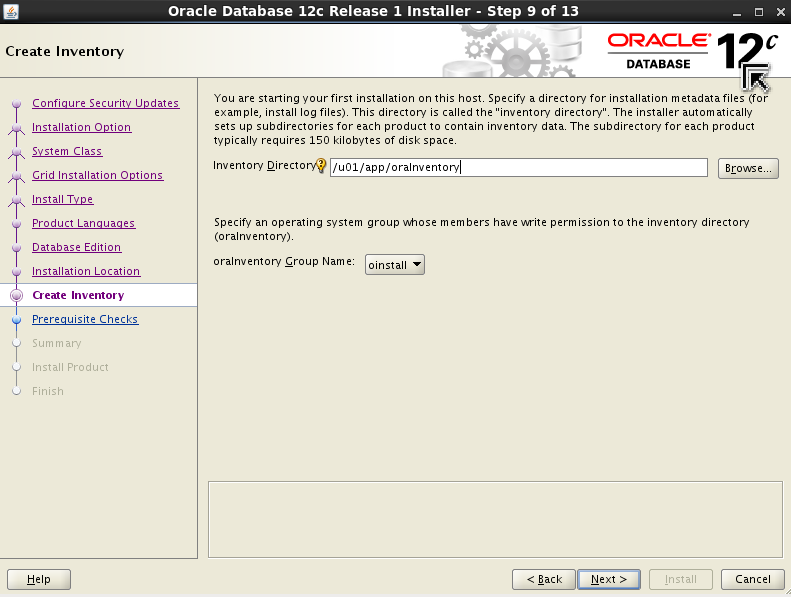Open the Grid Installation Options step
Viewport: 791px width, 597px height.
coord(97,175)
